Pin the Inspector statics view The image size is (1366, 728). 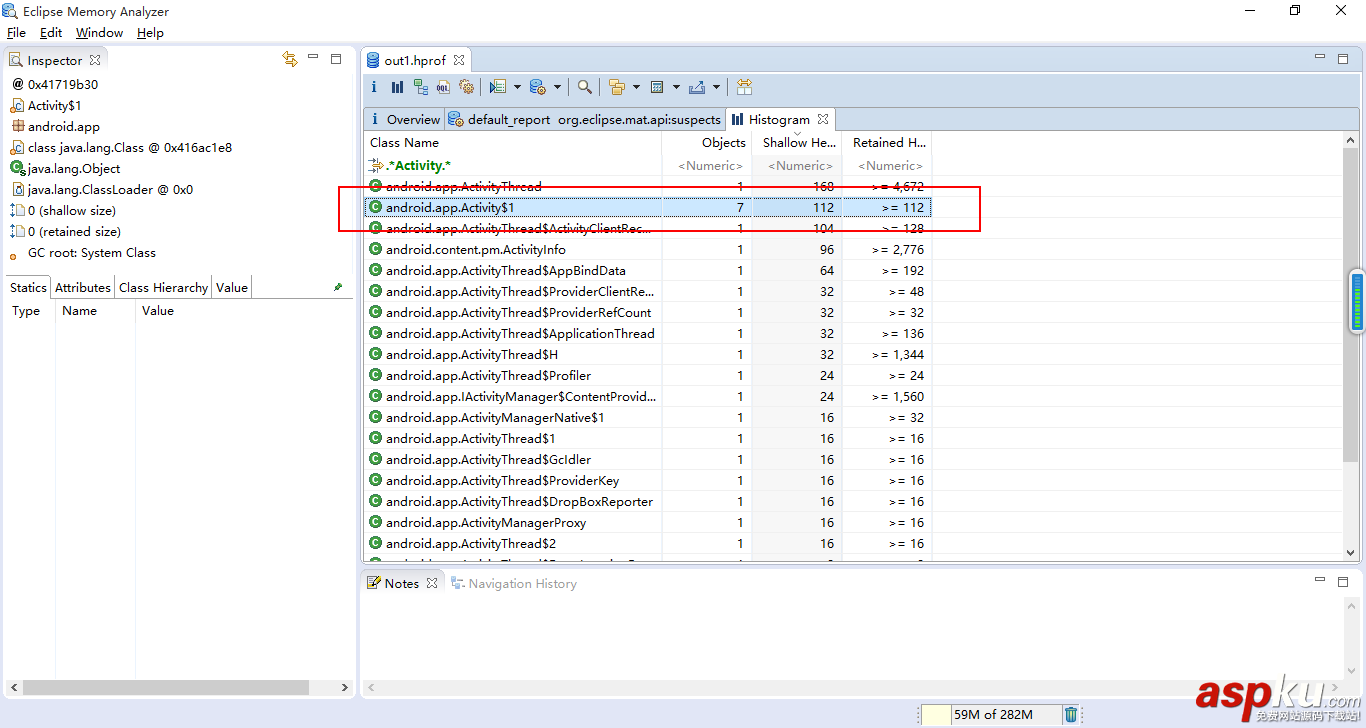(x=338, y=287)
